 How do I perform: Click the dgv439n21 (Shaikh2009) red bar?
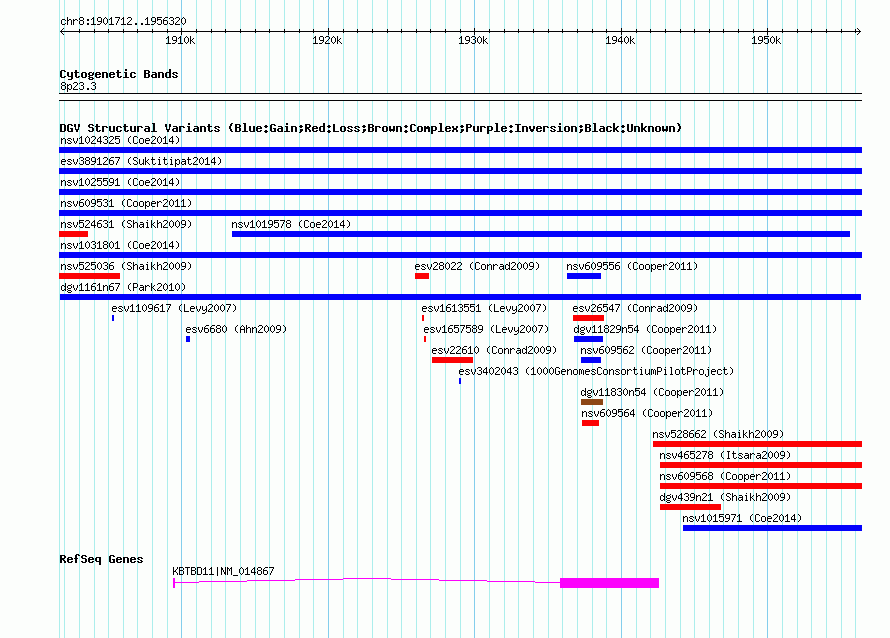(x=691, y=507)
